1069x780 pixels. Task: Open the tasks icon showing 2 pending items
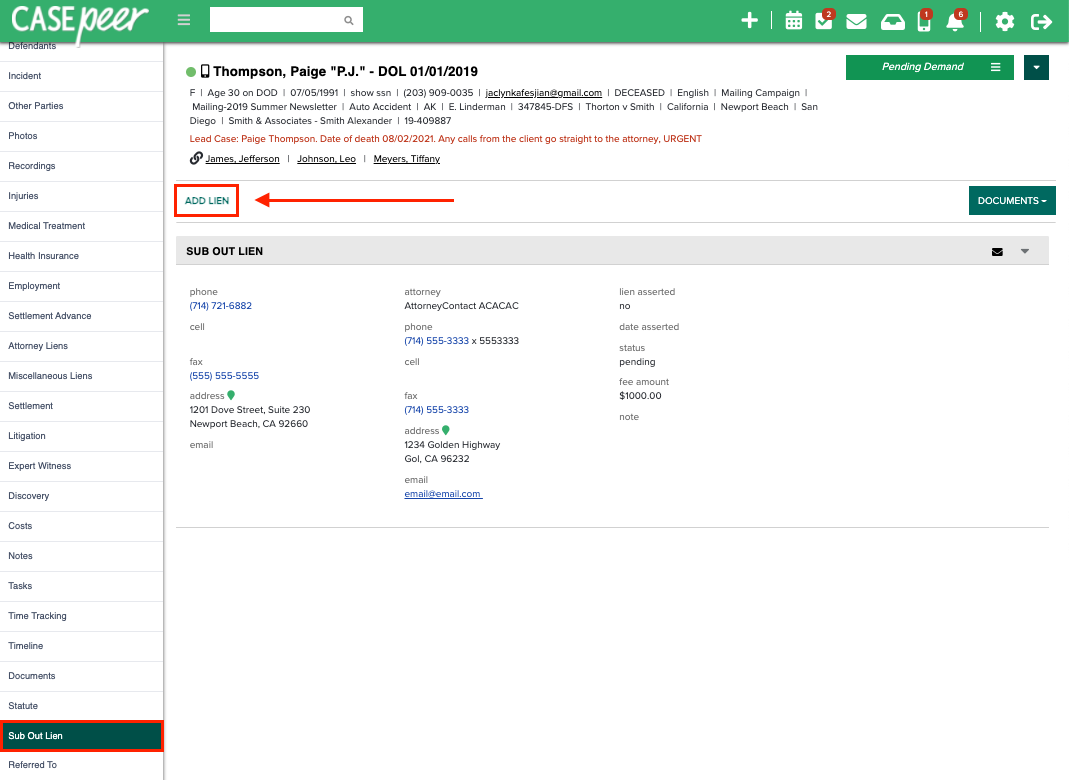[822, 19]
